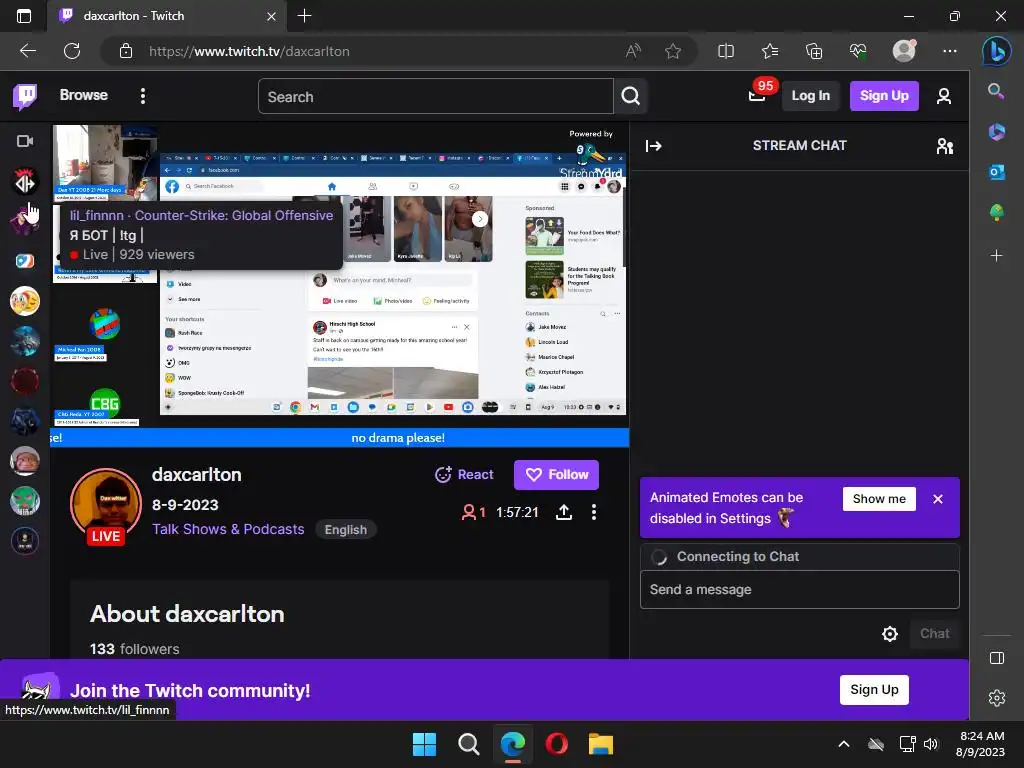Add this page to favorites star

[673, 51]
